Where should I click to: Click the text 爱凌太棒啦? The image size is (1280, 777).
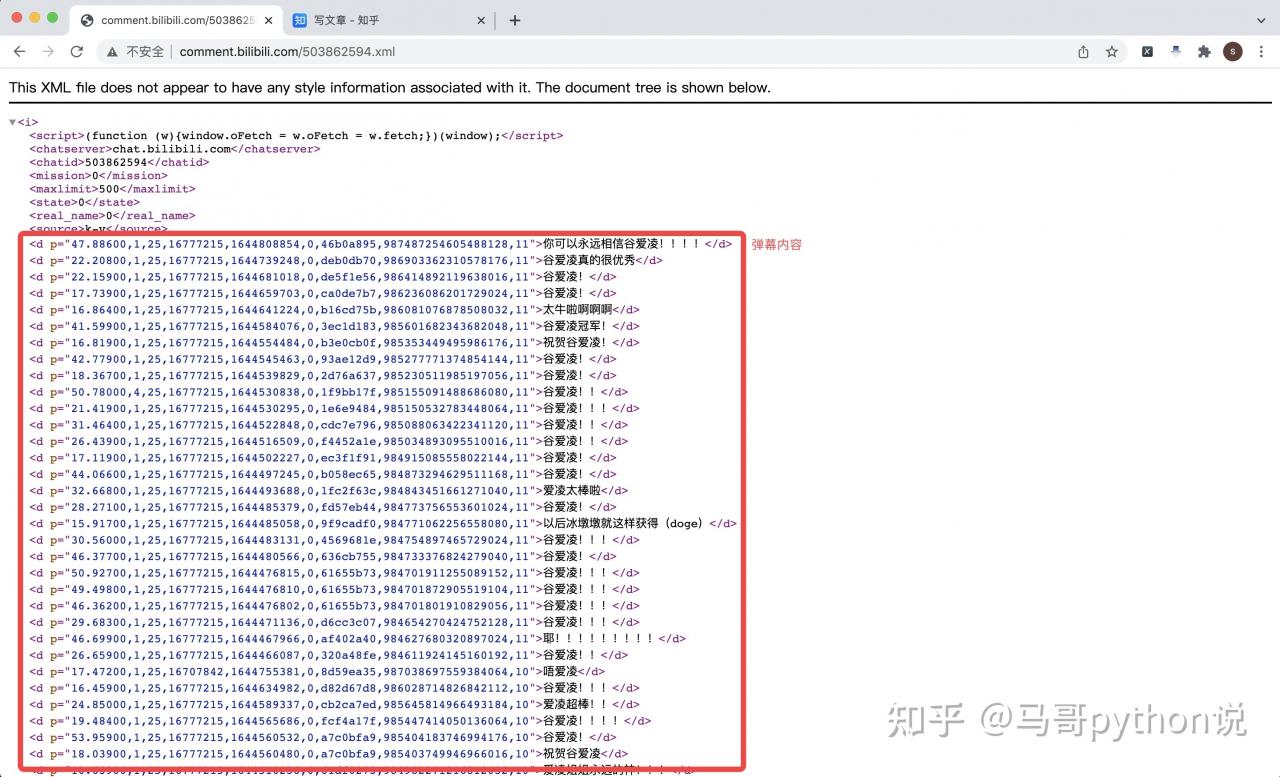(571, 490)
